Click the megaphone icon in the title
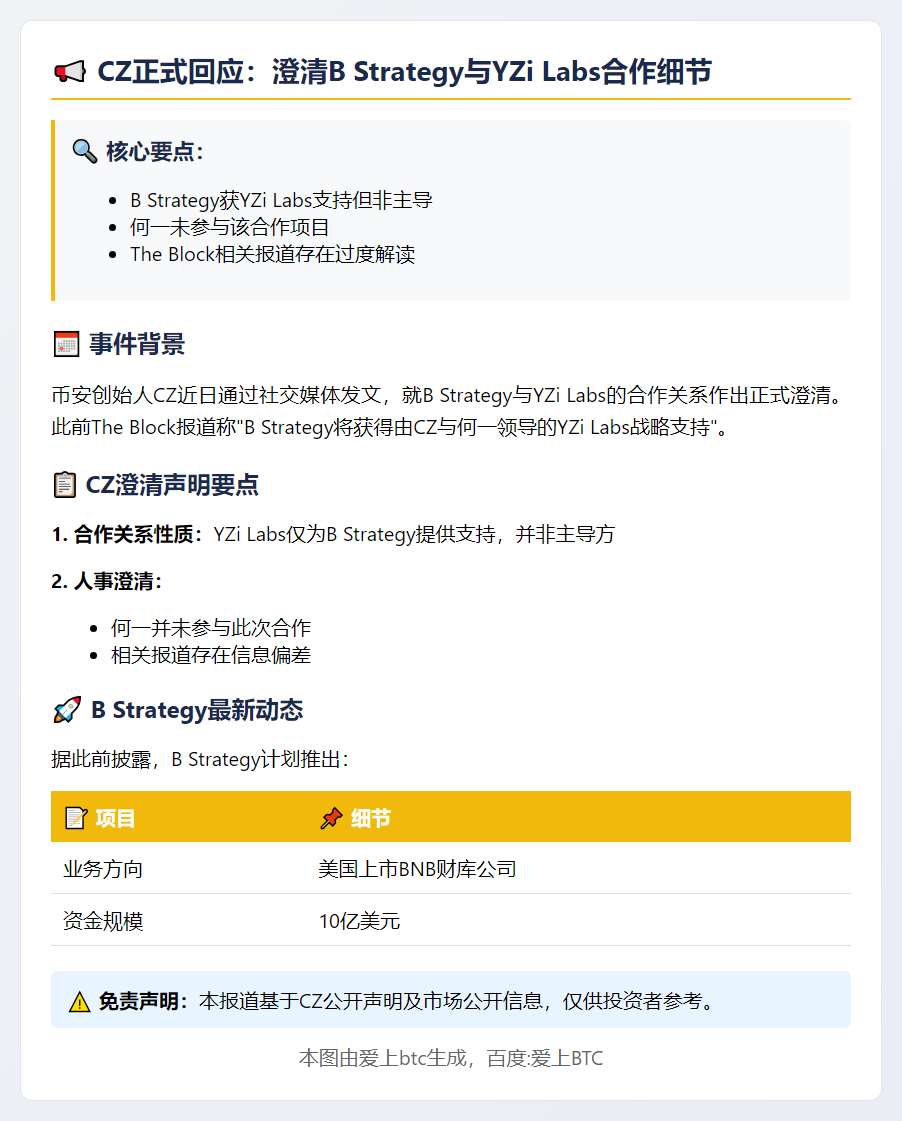The height and width of the screenshot is (1121, 902). [x=69, y=72]
